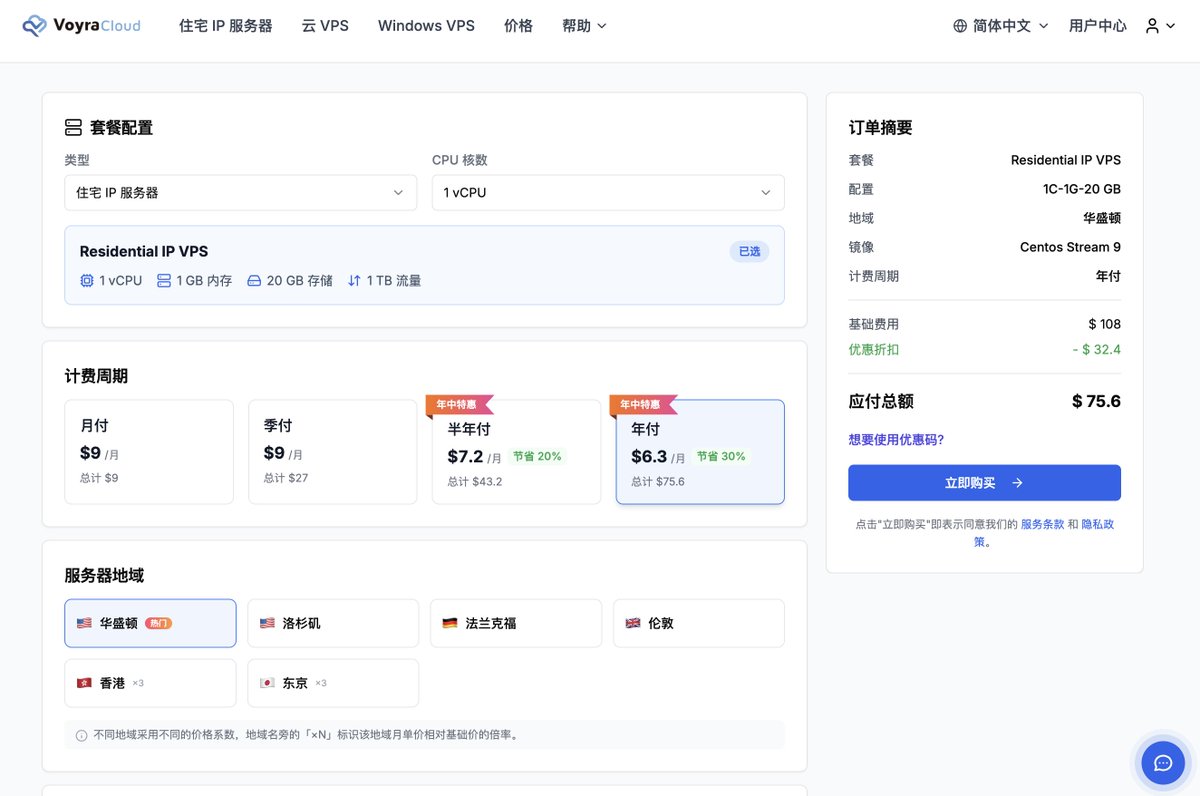The height and width of the screenshot is (796, 1200).
Task: Open the user account avatar icon
Action: pyautogui.click(x=1153, y=26)
